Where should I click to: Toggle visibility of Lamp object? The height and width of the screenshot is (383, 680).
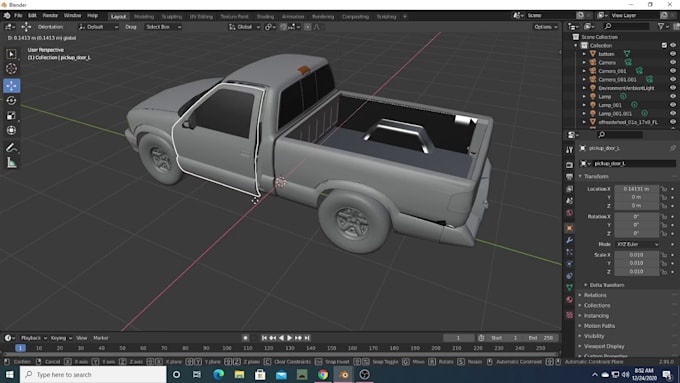[x=673, y=96]
